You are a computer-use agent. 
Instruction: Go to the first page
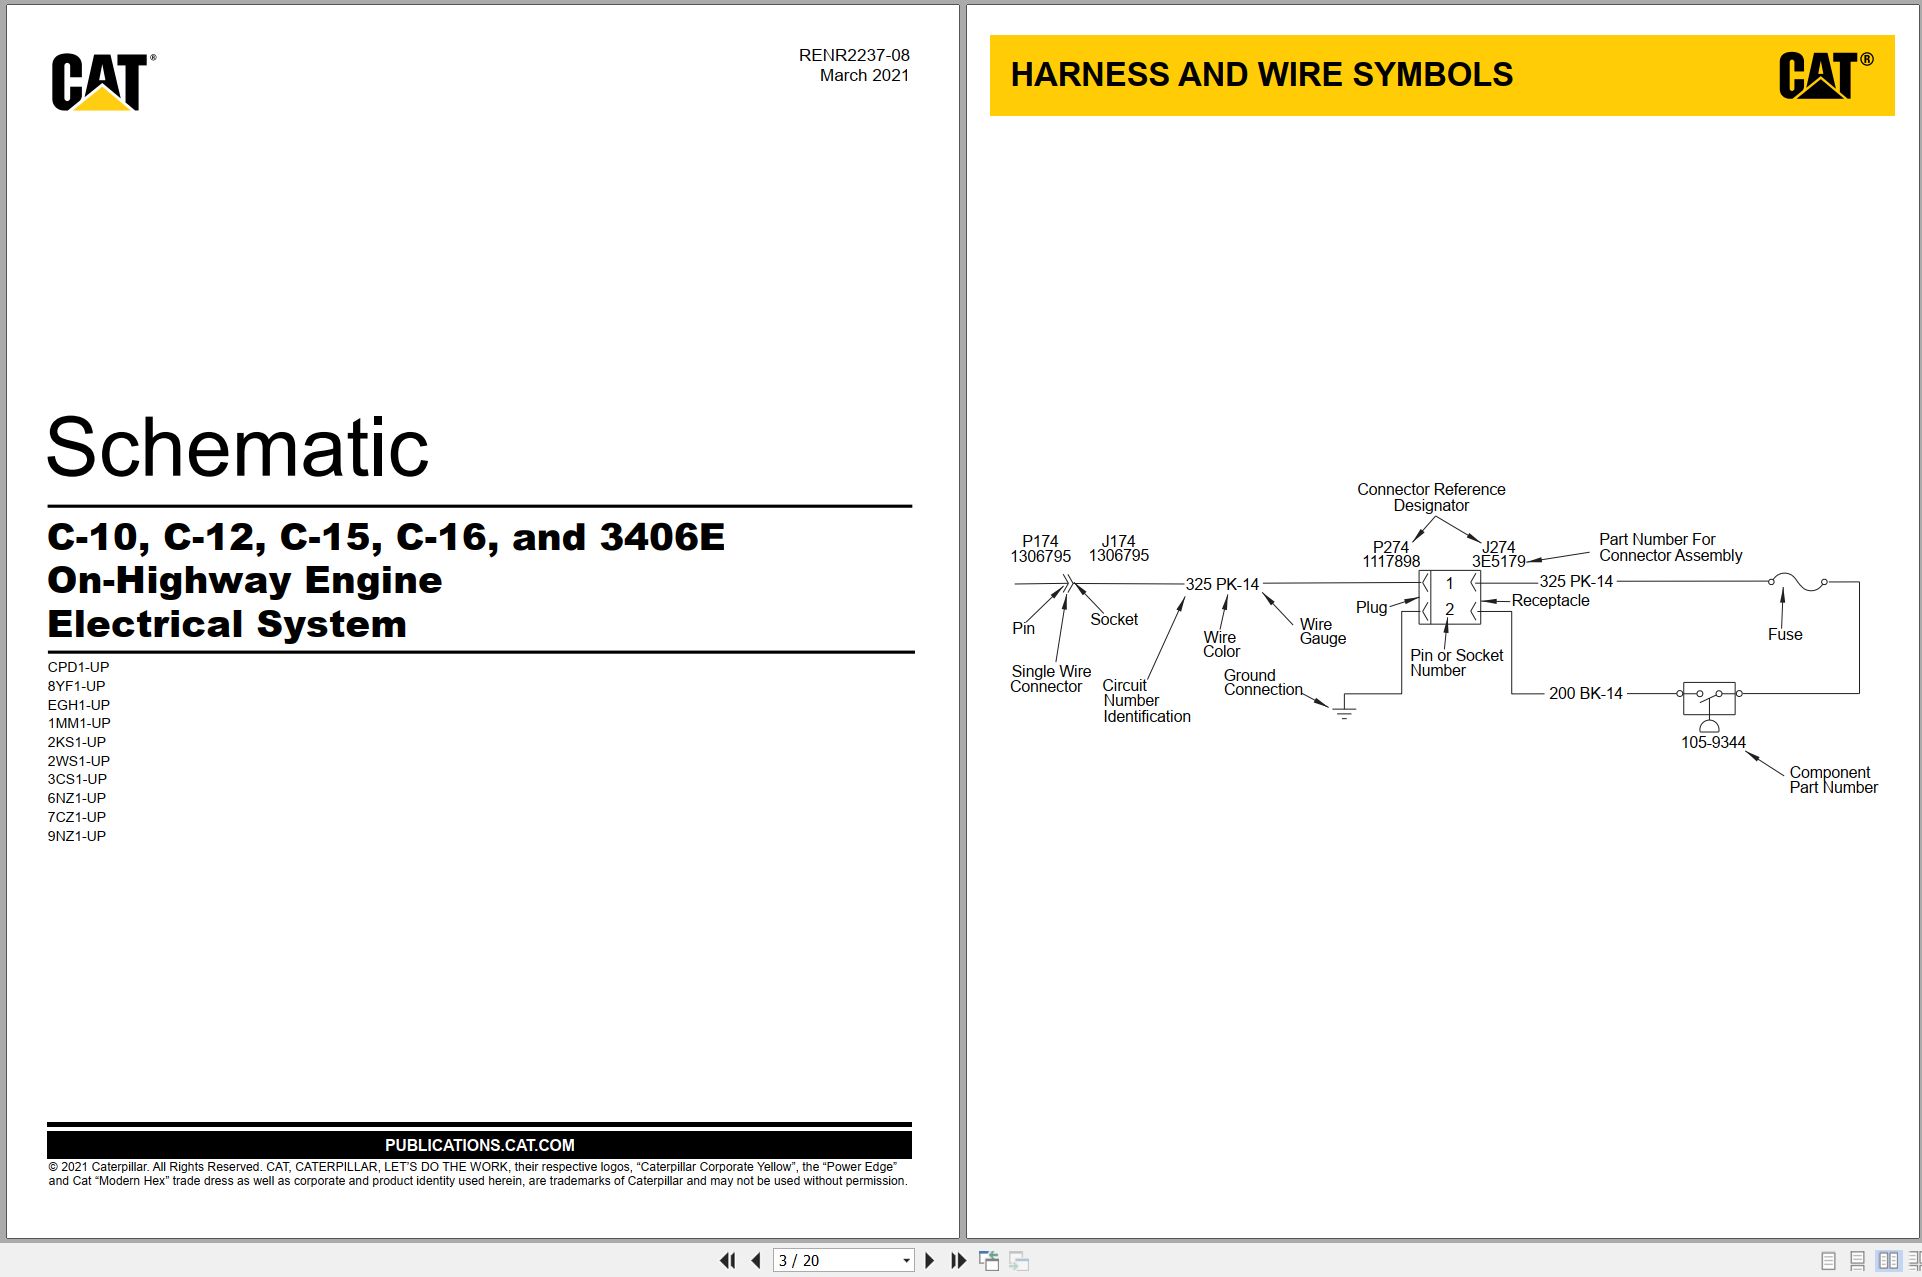727,1261
